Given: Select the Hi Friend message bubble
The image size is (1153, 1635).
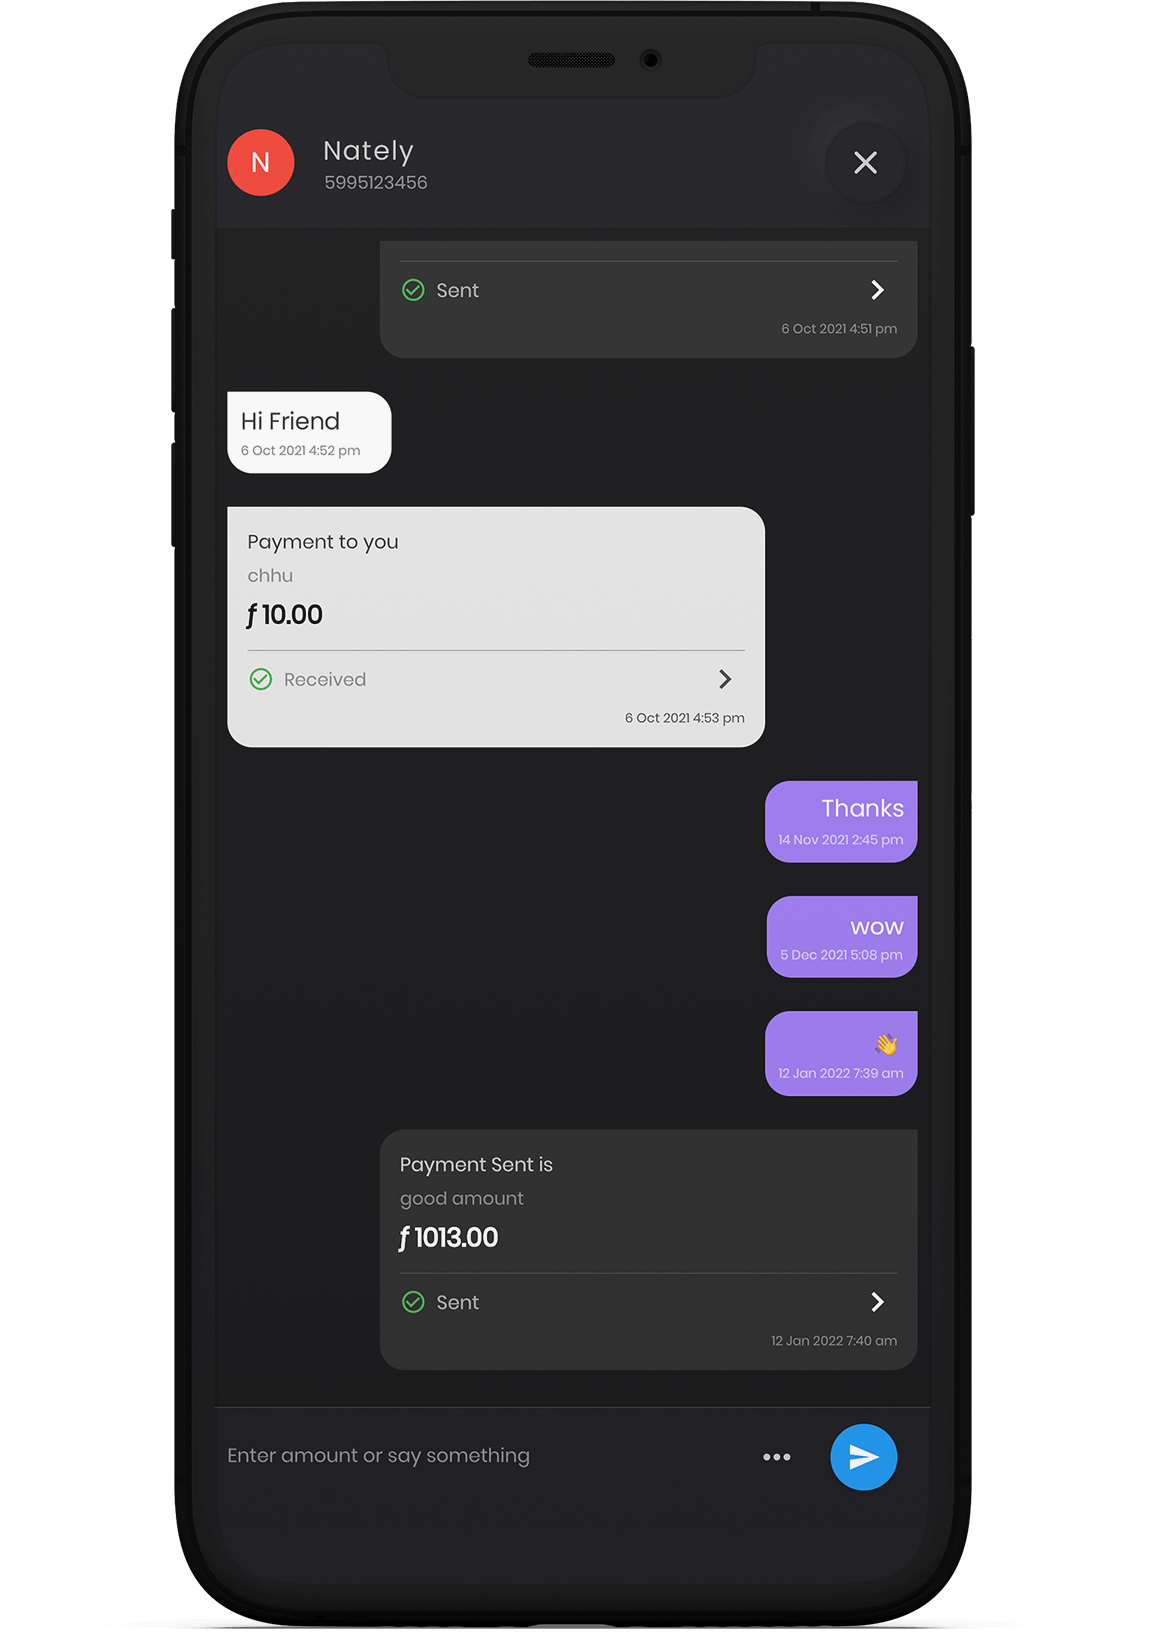Looking at the screenshot, I should coord(309,432).
